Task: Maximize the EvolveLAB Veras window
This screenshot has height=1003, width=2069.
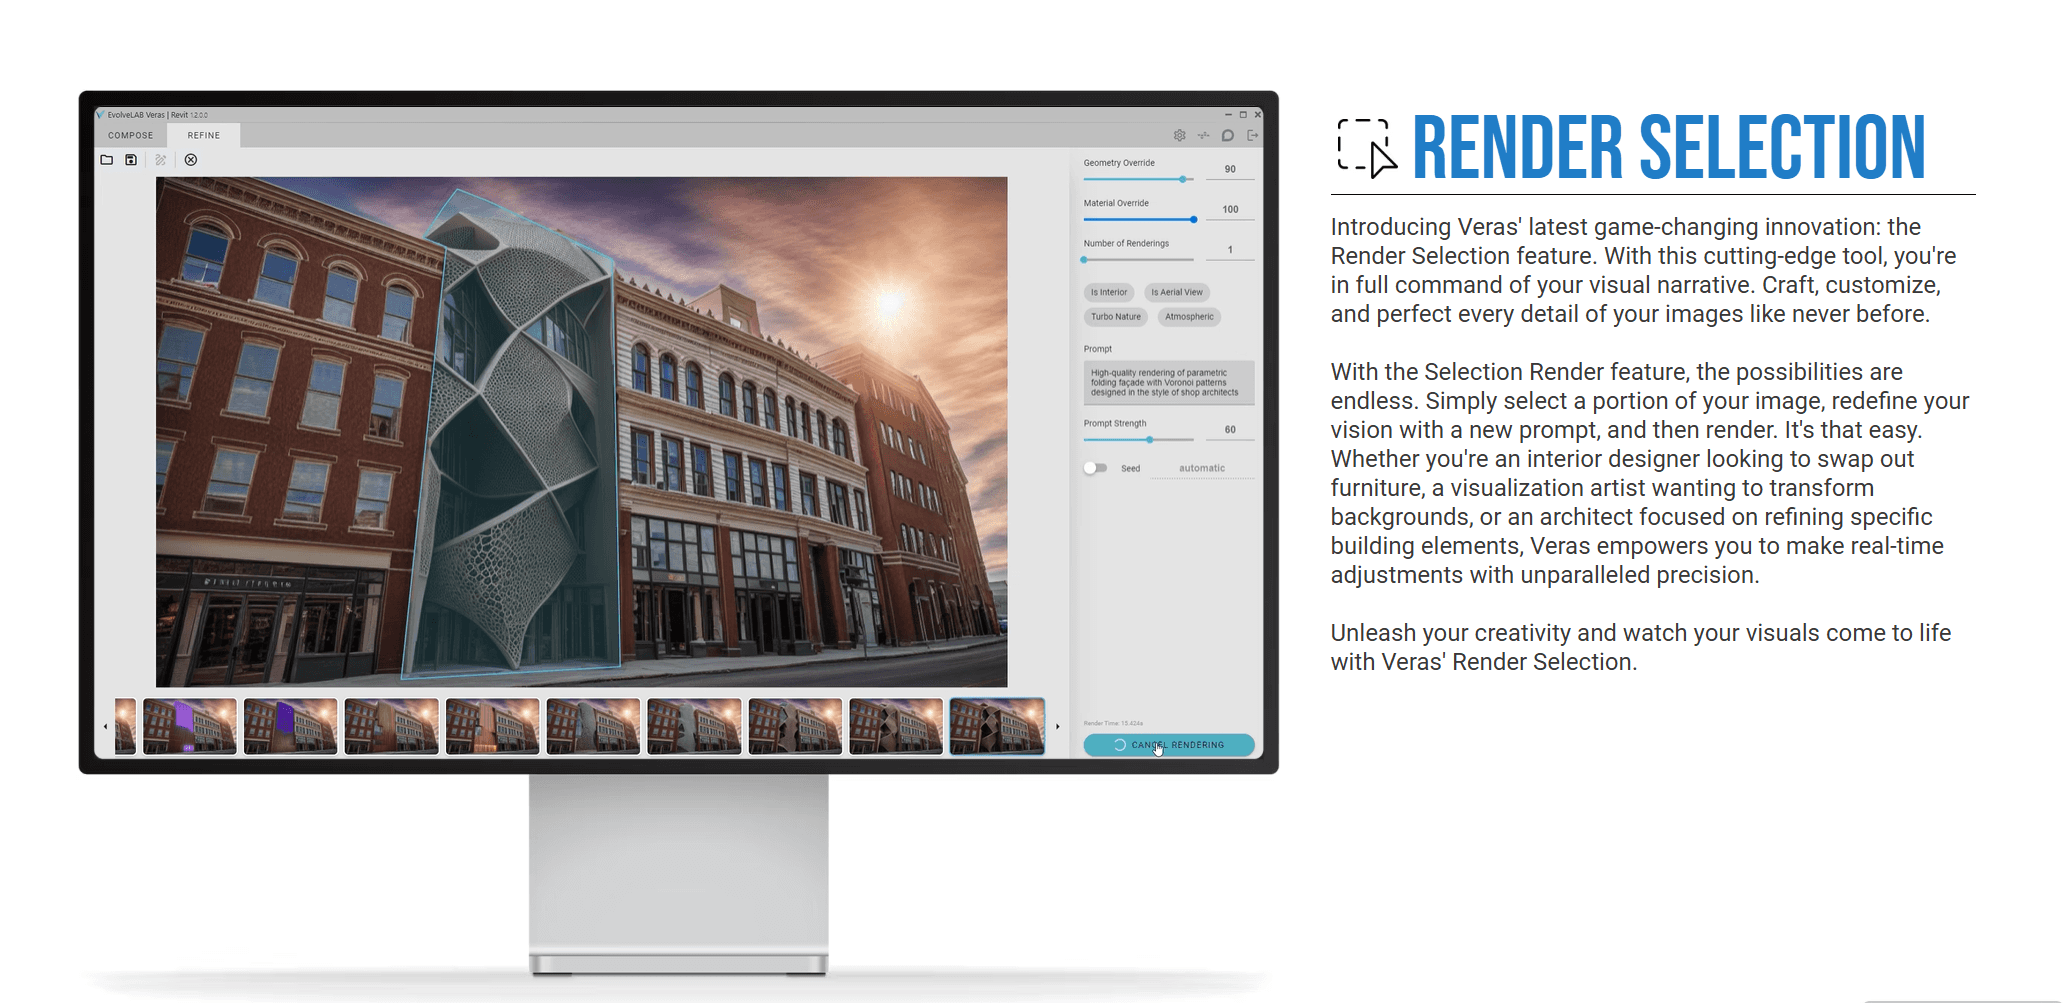Action: [1243, 115]
